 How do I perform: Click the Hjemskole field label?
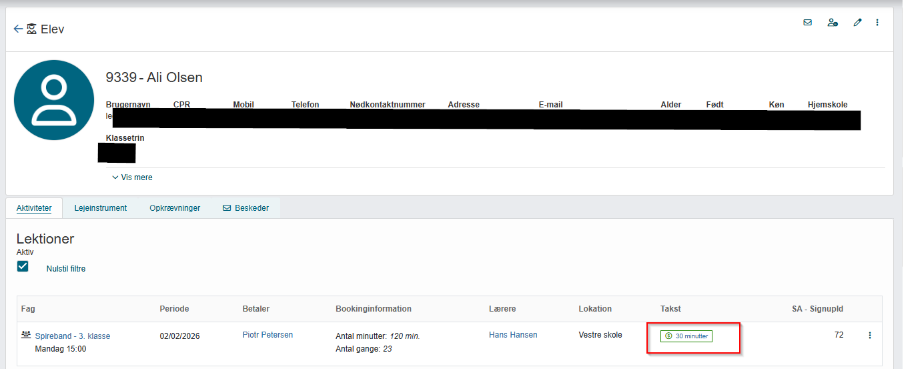pos(828,105)
